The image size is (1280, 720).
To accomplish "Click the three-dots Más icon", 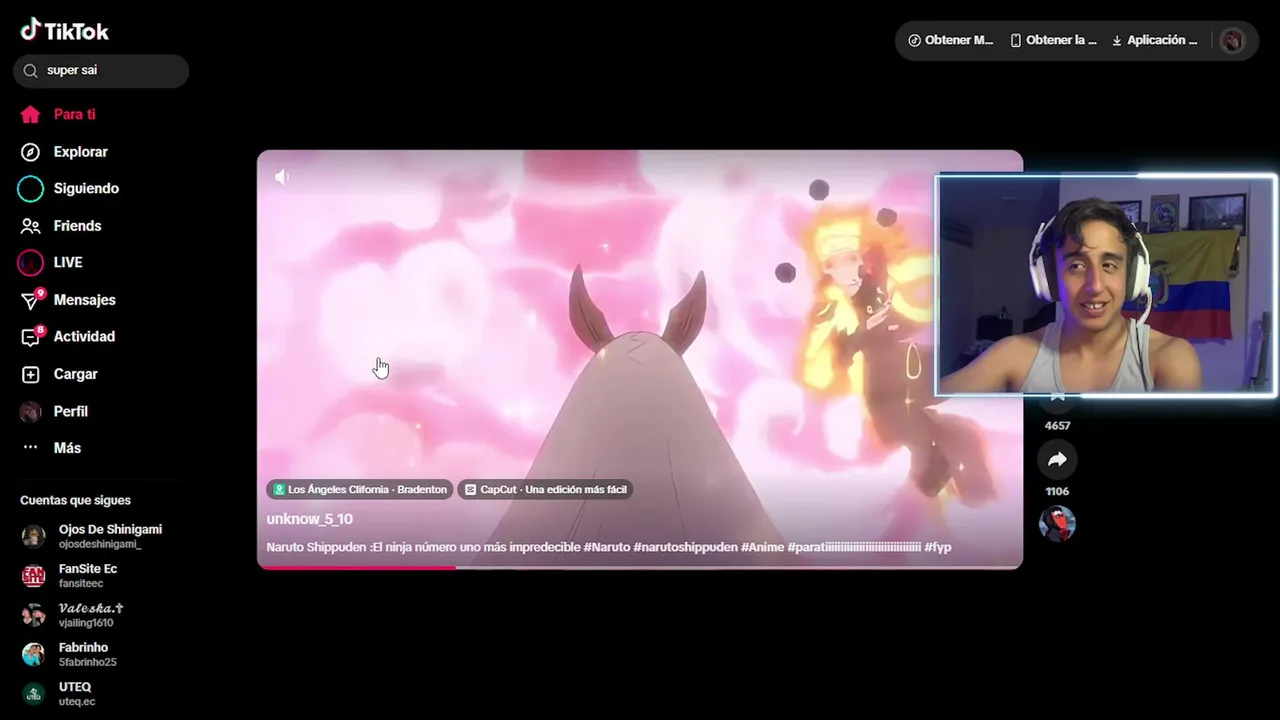I will click(x=31, y=448).
